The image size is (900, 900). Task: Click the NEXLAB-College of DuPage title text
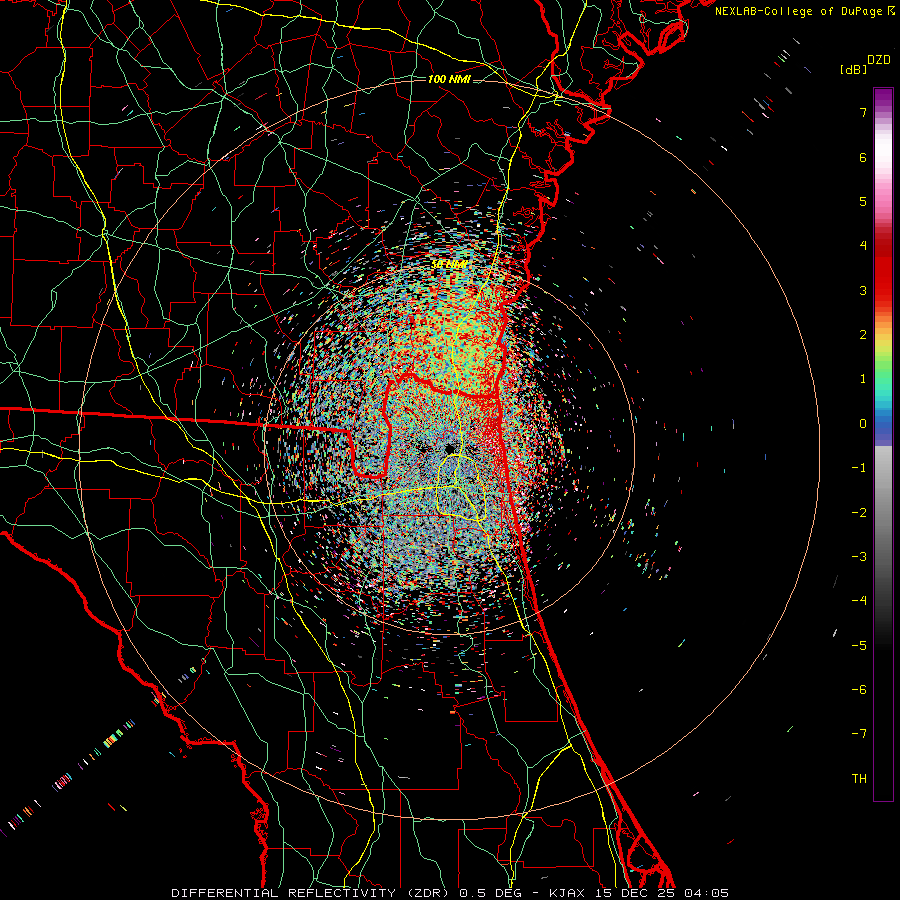pos(804,11)
